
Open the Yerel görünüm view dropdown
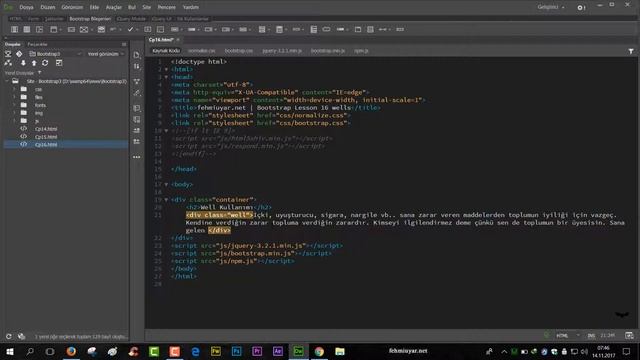(105, 54)
